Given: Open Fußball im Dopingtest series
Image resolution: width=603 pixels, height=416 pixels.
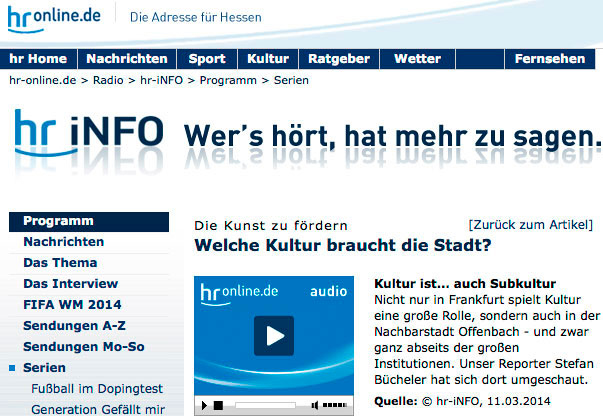Looking at the screenshot, I should pos(97,389).
